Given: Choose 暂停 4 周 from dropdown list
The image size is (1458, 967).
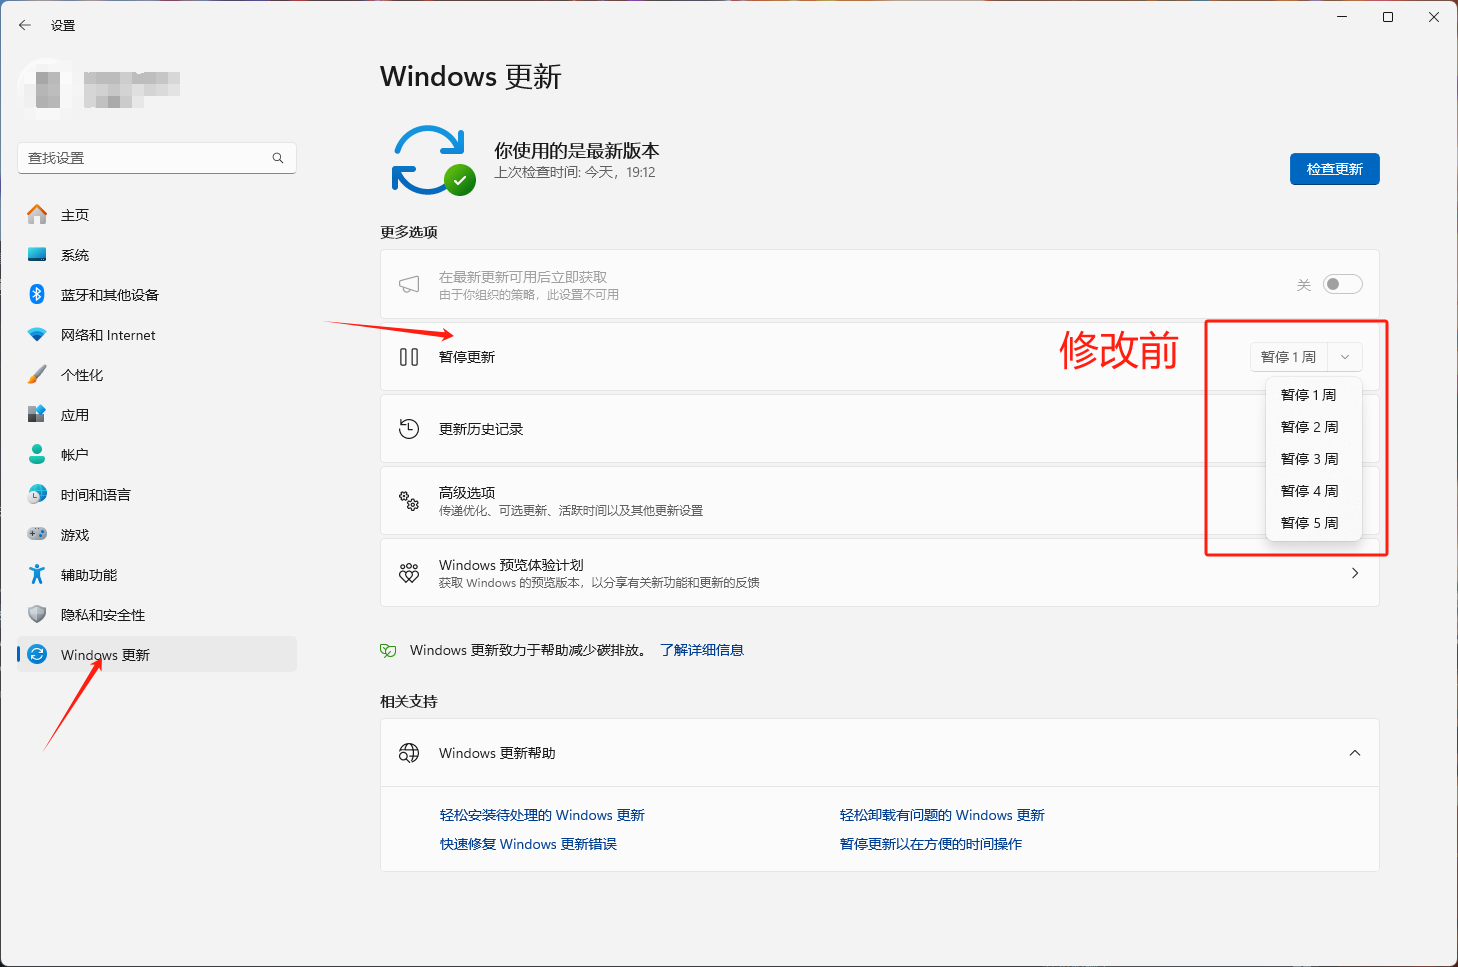Looking at the screenshot, I should pos(1313,491).
